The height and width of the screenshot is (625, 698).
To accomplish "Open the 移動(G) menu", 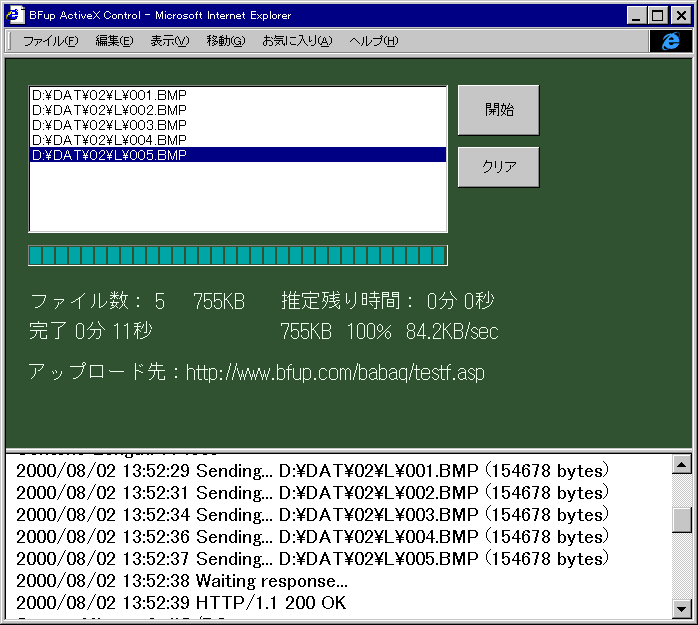I will pos(226,41).
